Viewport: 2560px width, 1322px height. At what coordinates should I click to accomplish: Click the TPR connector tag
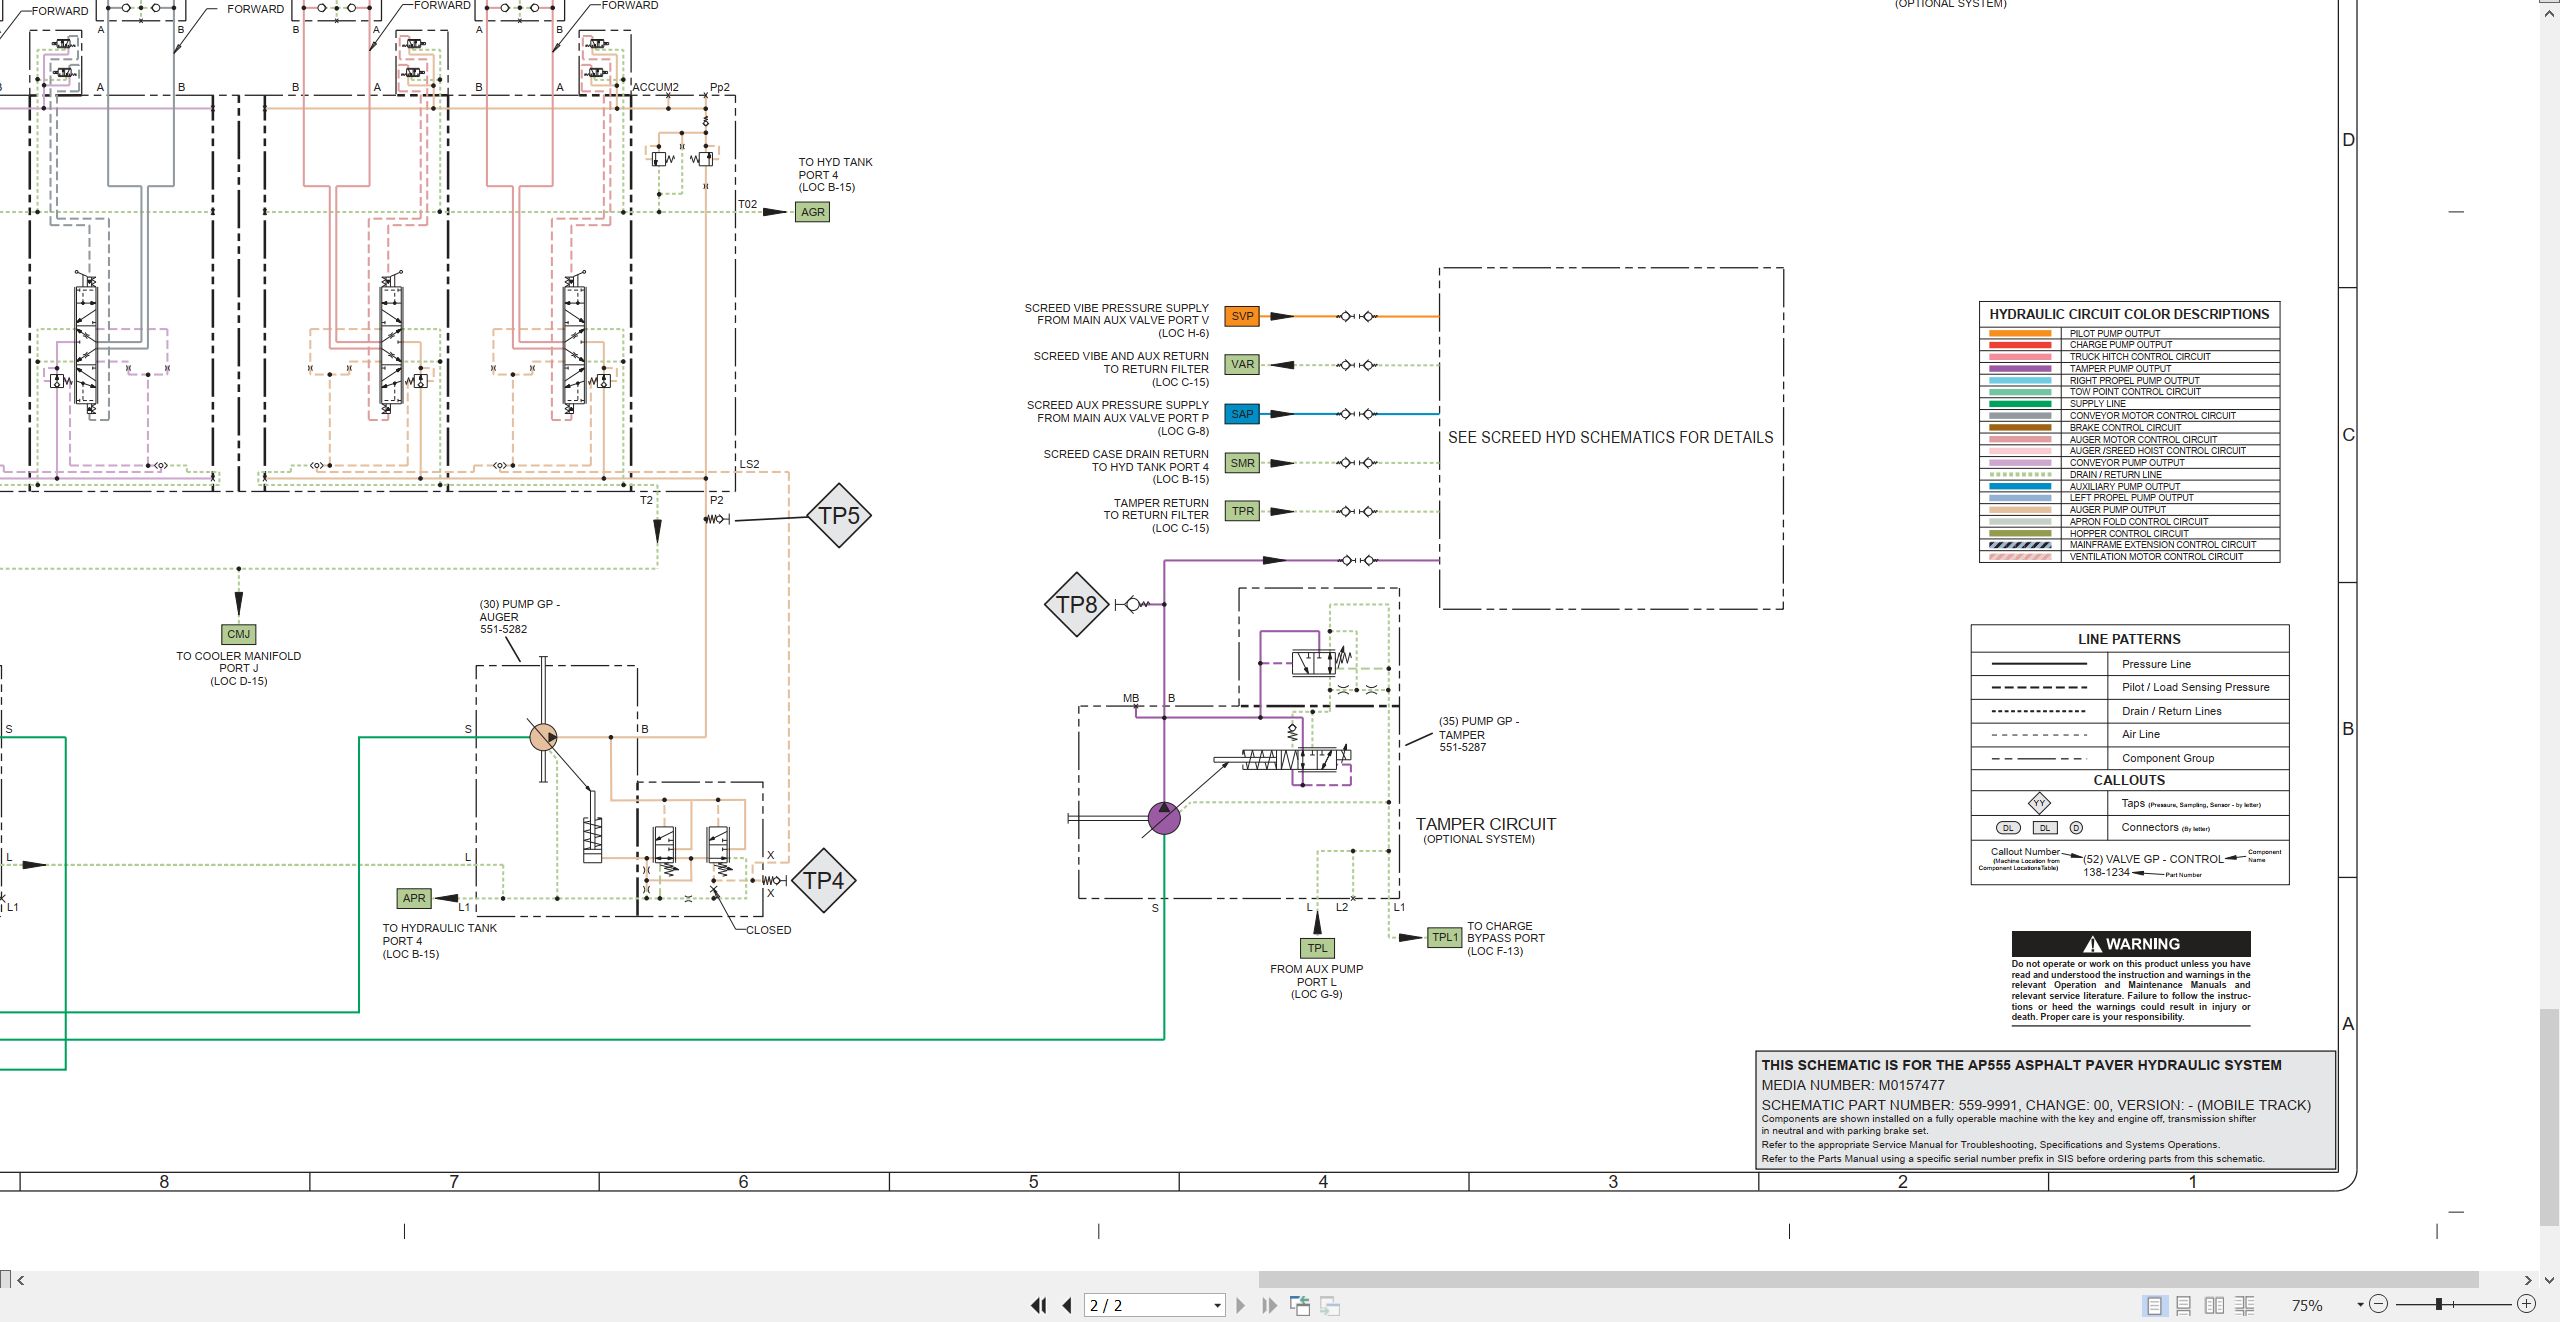(1242, 511)
